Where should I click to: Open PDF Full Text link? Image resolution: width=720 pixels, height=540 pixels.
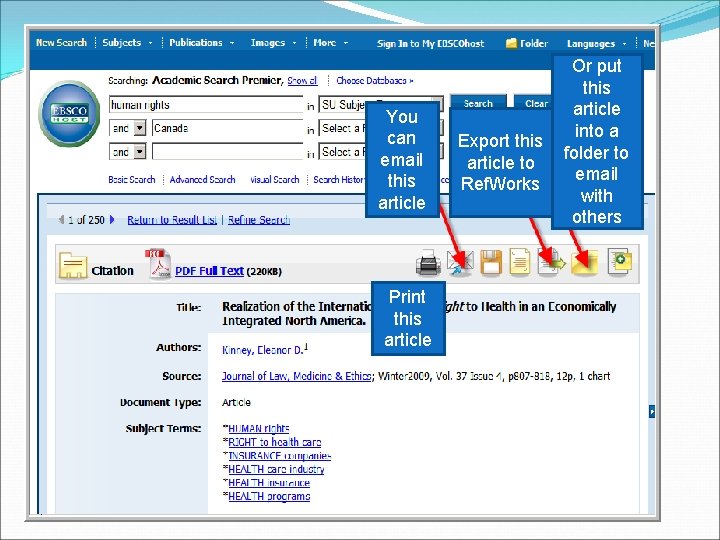tap(209, 271)
